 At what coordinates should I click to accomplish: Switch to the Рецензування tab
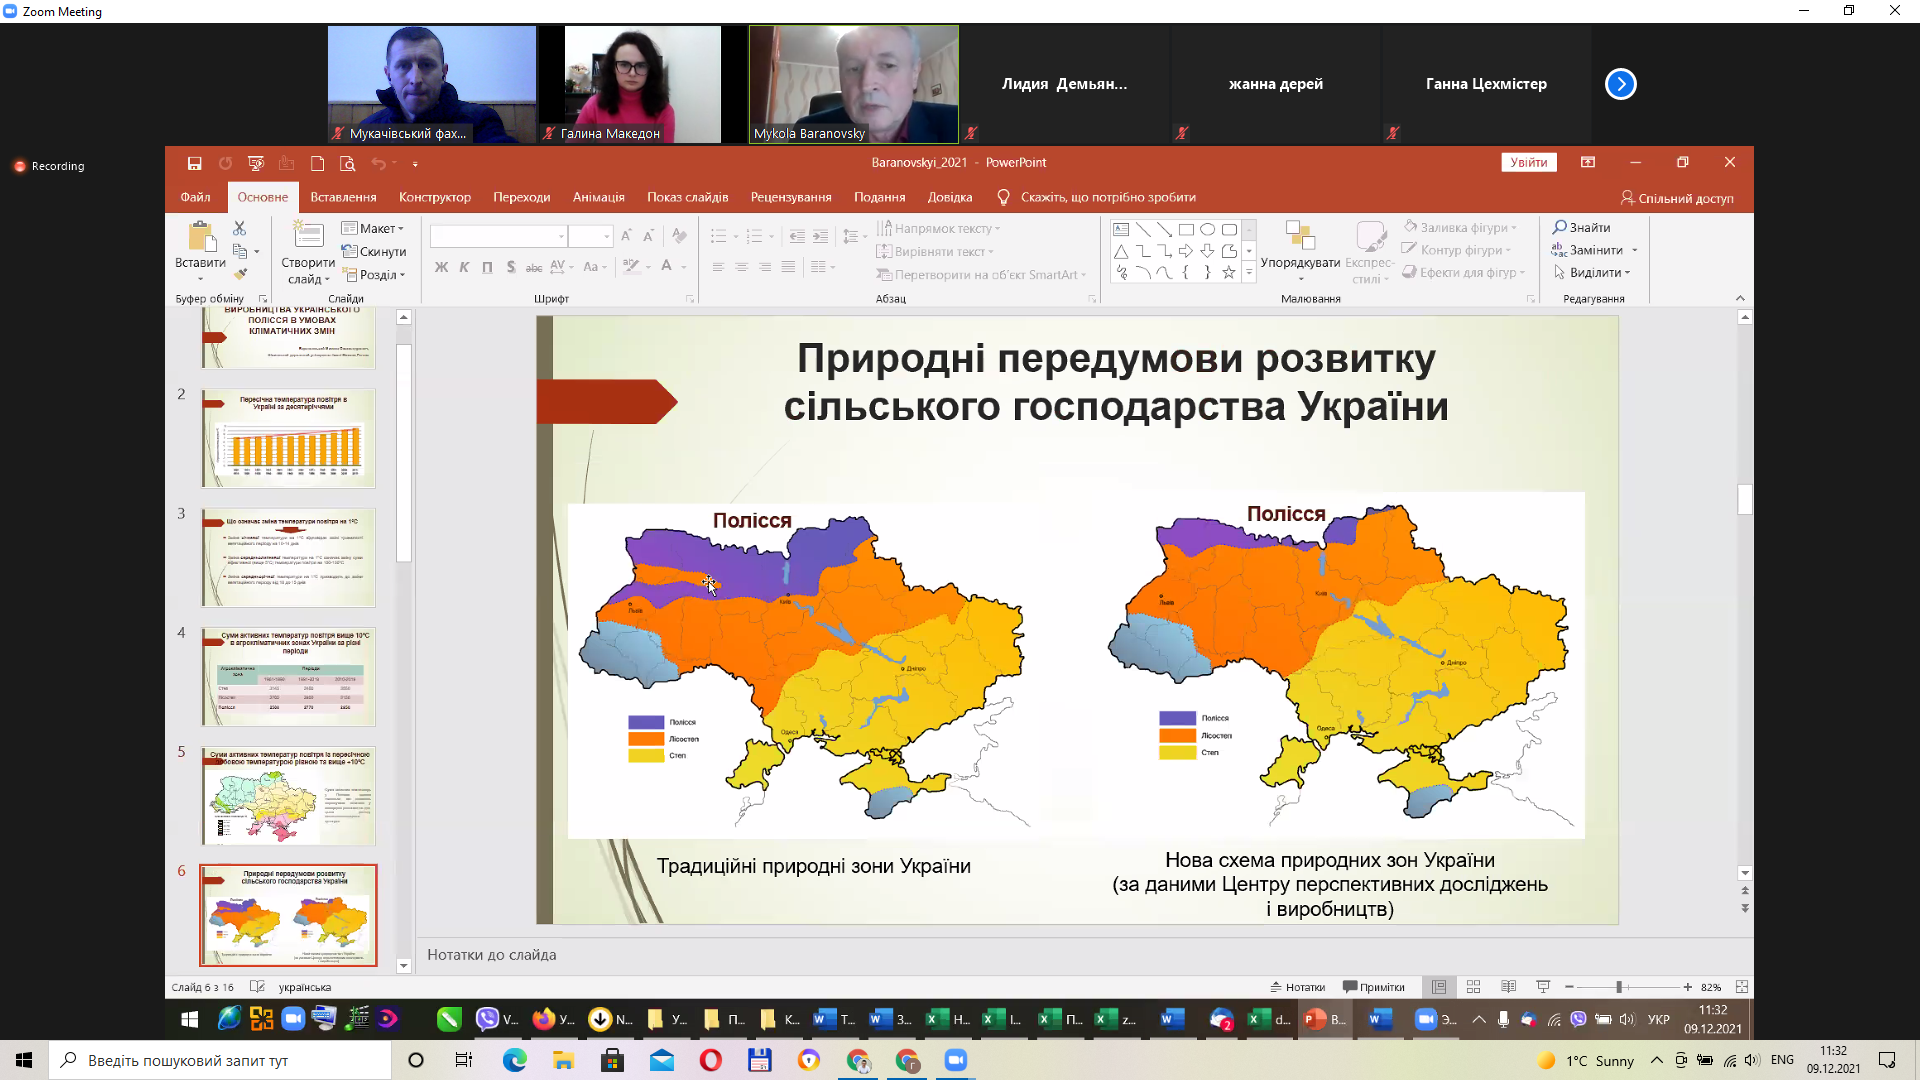pos(791,197)
